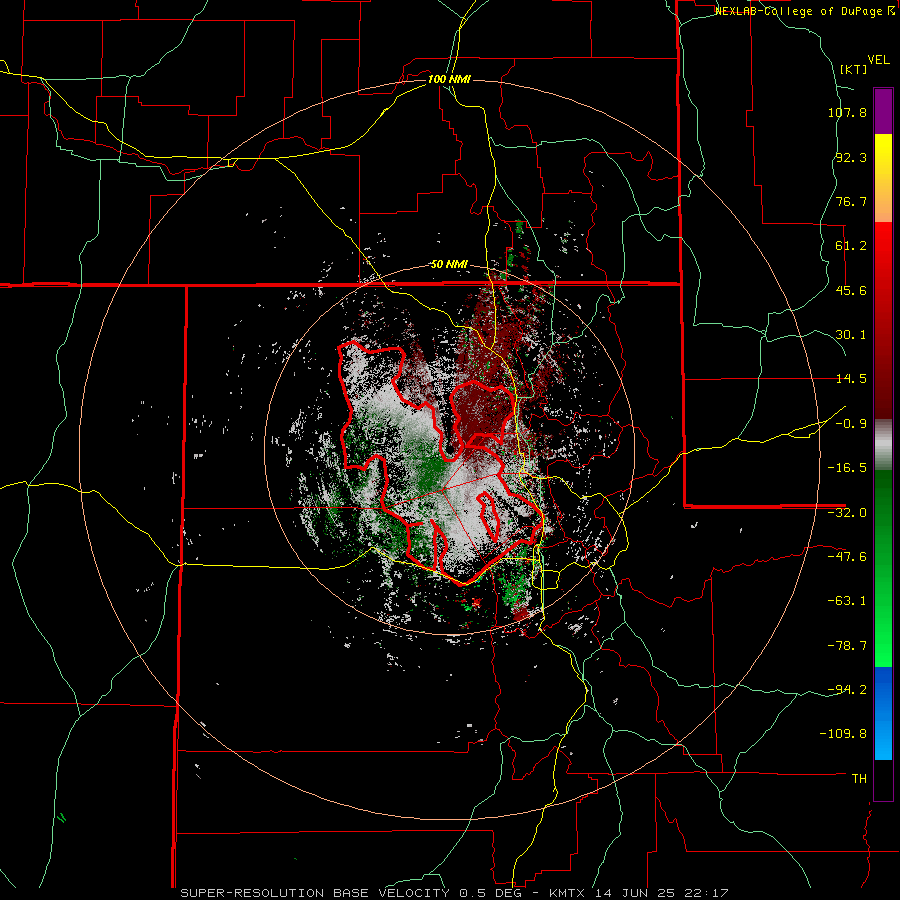The height and width of the screenshot is (900, 900).
Task: Click the gray near-zero color bar segment
Action: point(883,445)
